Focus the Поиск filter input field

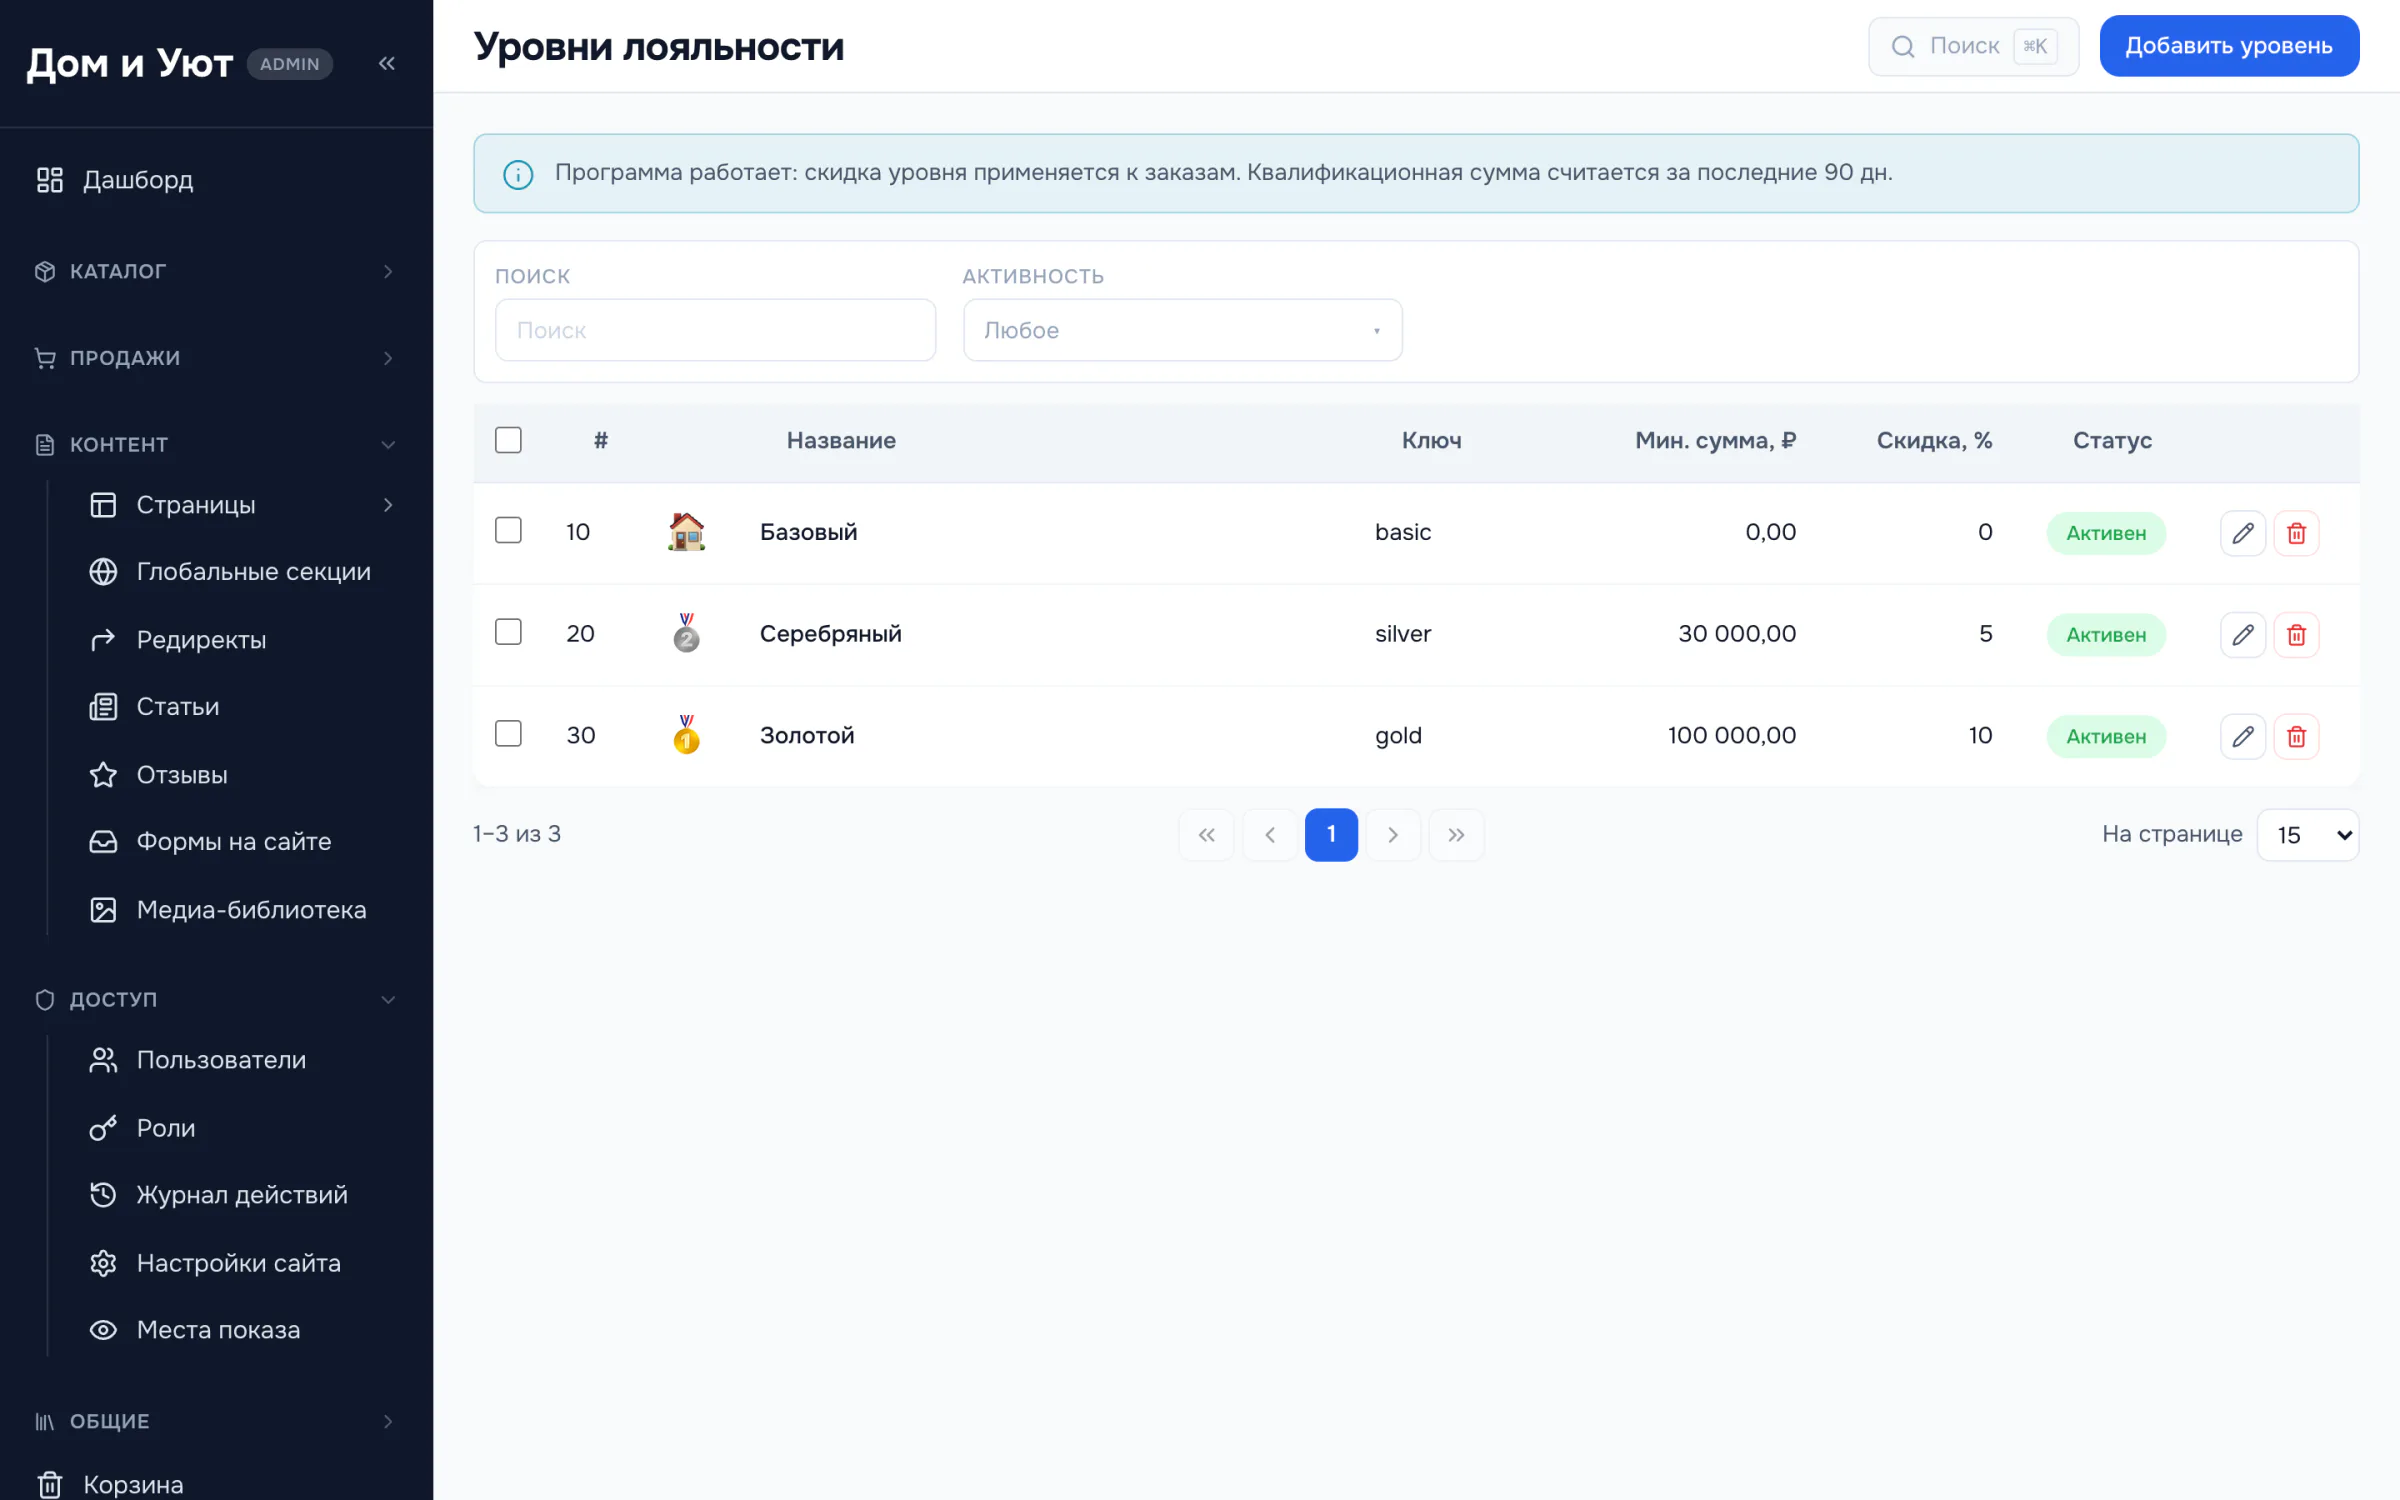tap(715, 330)
